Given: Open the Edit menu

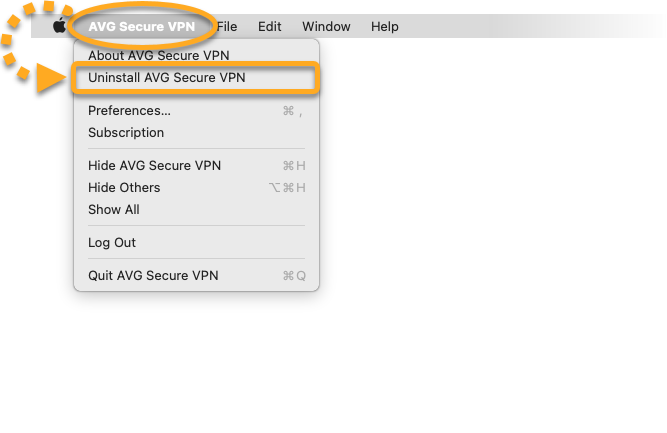Looking at the screenshot, I should pos(269,26).
